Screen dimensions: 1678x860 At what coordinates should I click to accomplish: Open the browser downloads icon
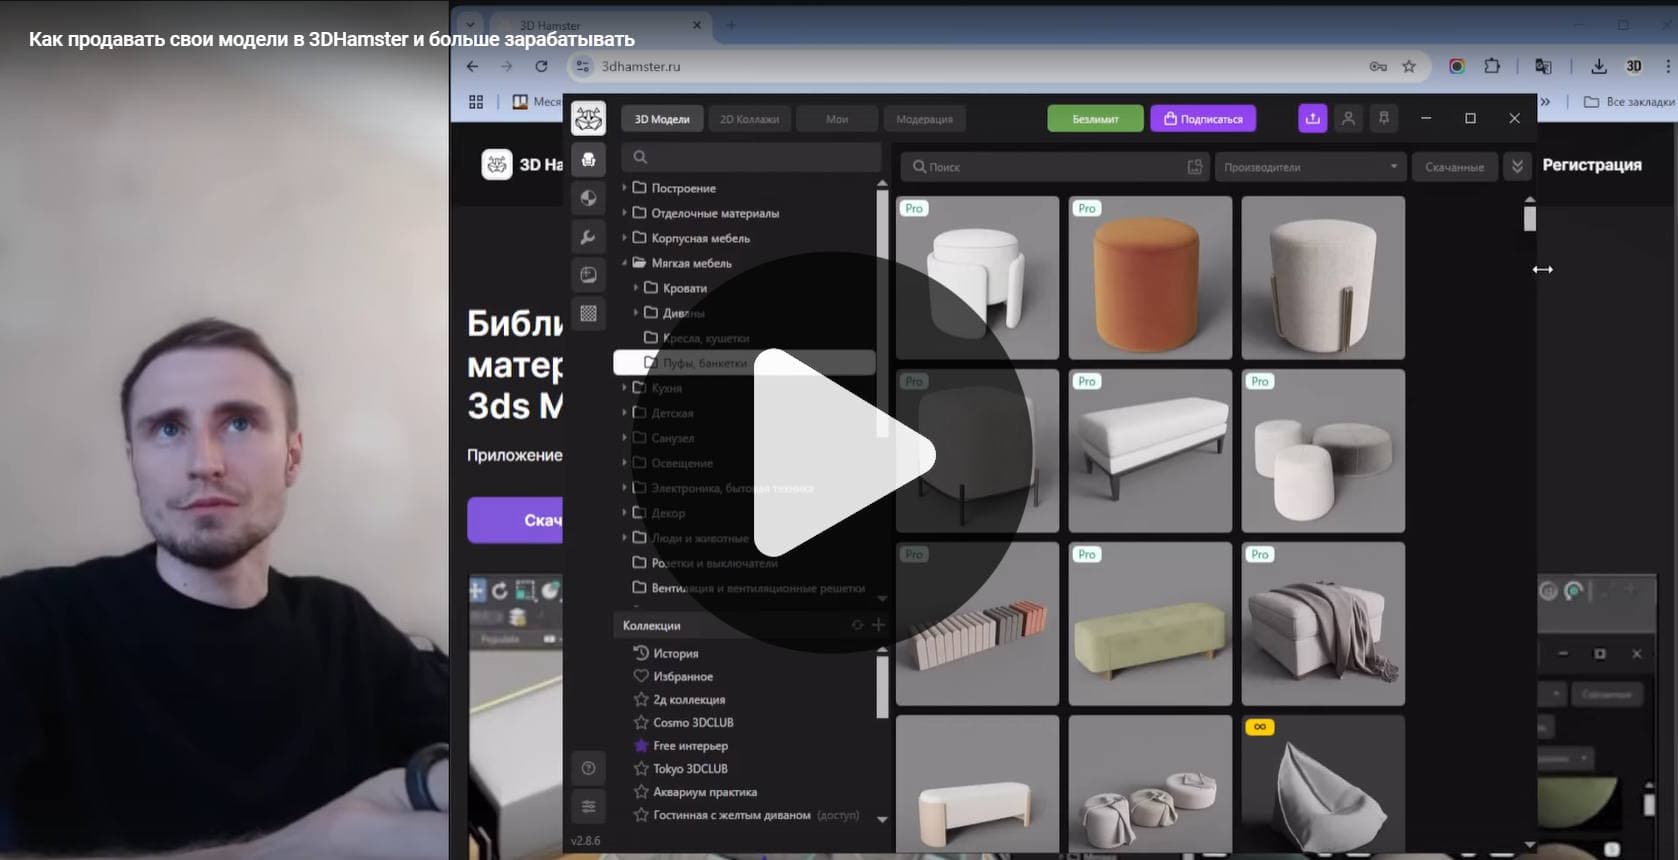point(1599,66)
